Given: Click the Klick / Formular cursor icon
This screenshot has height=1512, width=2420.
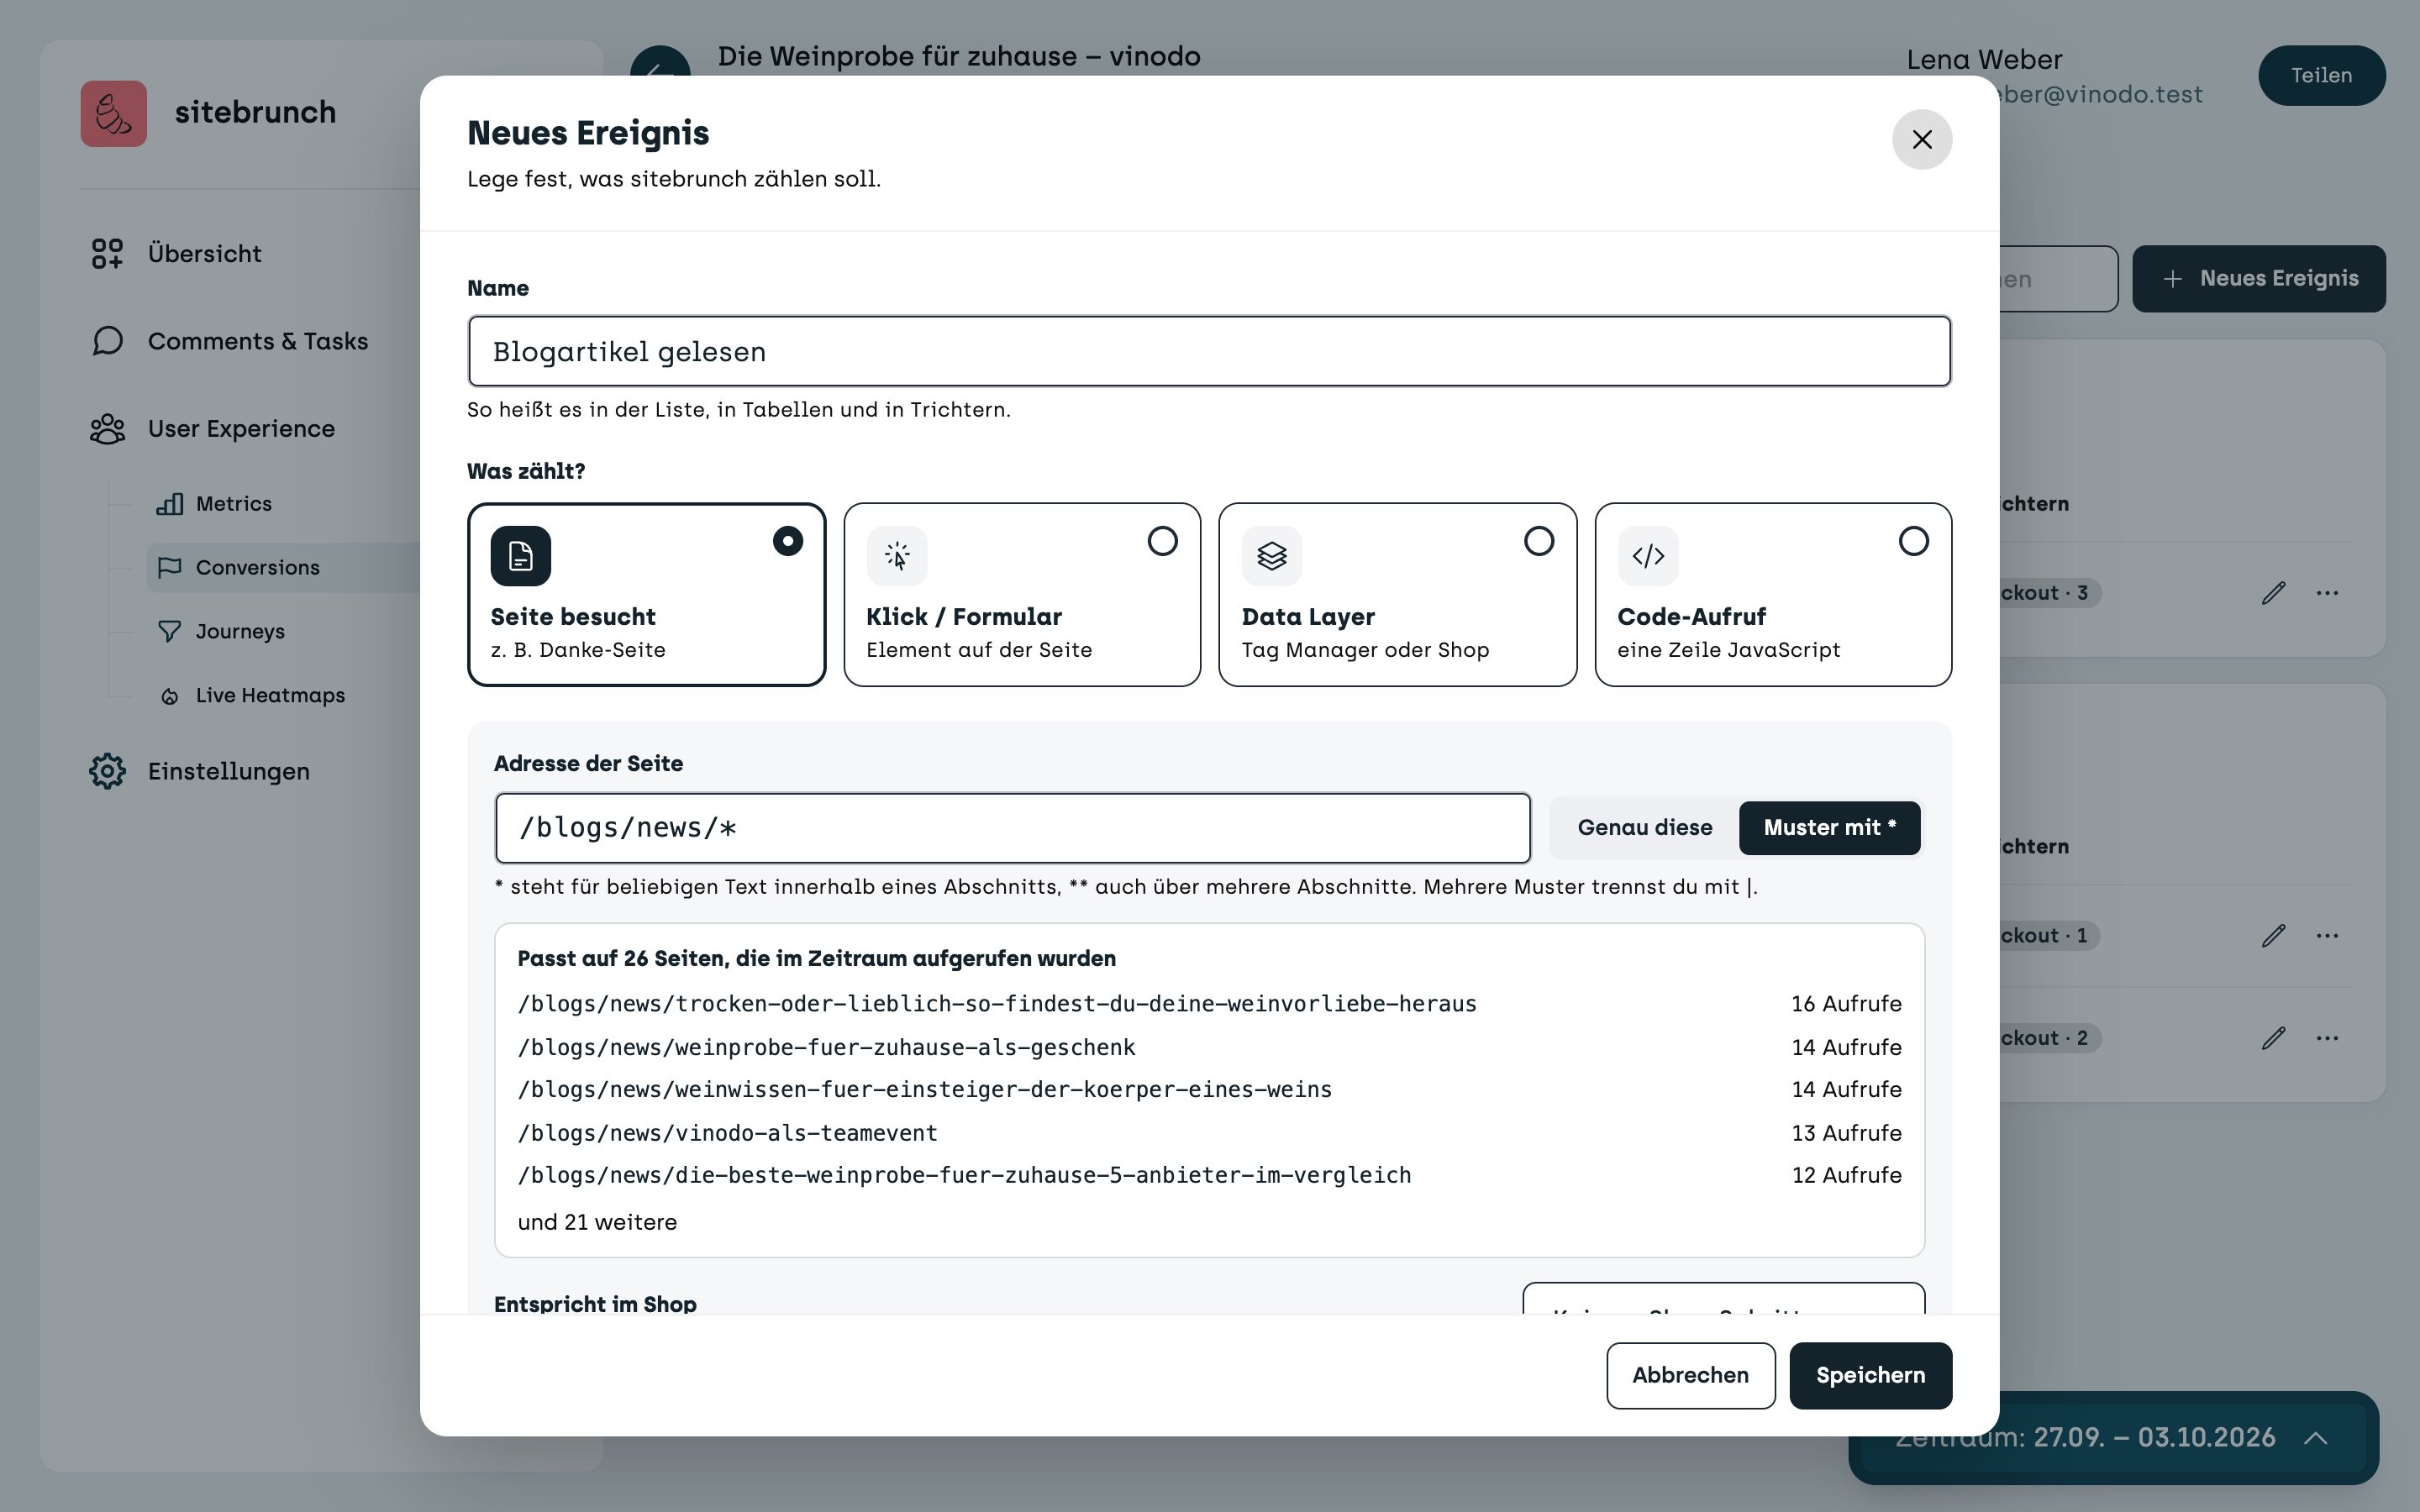Looking at the screenshot, I should point(896,556).
